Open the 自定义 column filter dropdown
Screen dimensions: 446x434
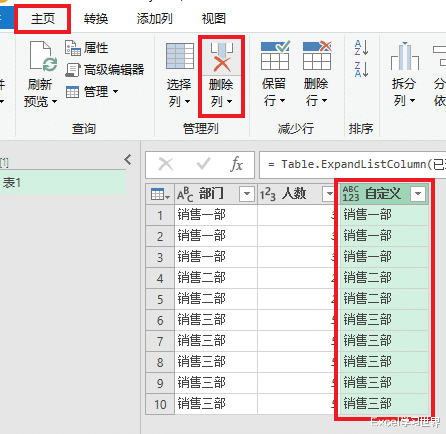click(418, 194)
